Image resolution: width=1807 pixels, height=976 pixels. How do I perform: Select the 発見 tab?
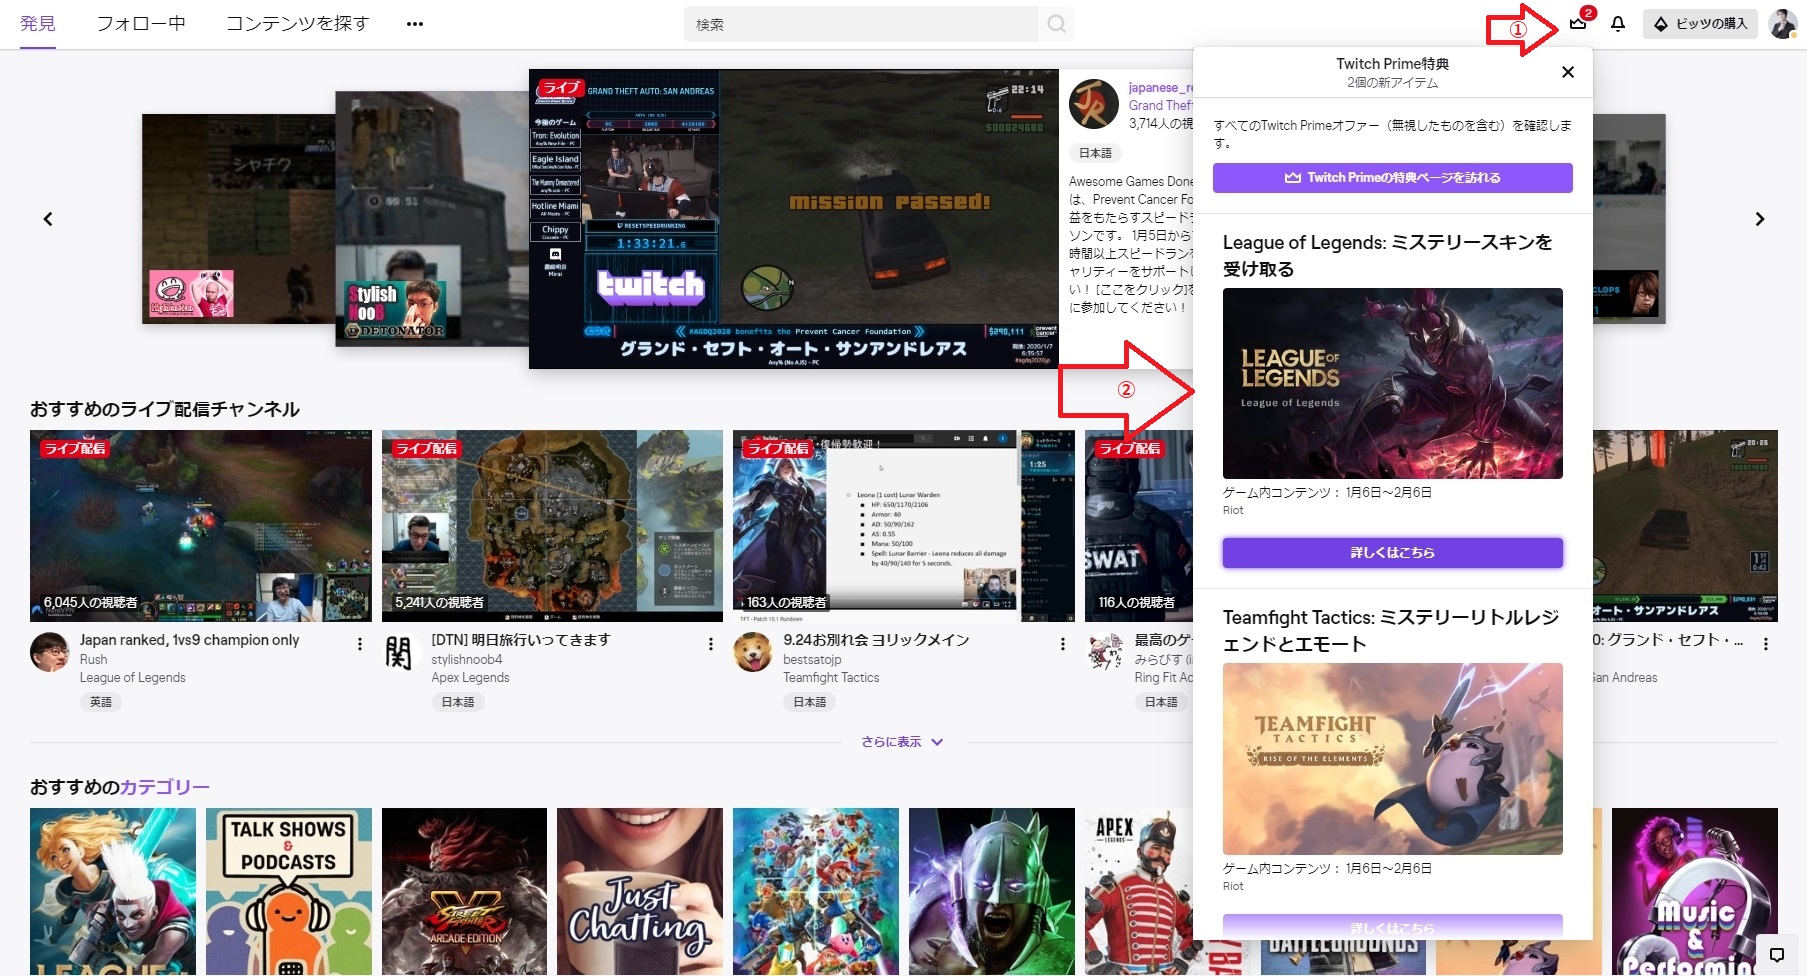[38, 23]
